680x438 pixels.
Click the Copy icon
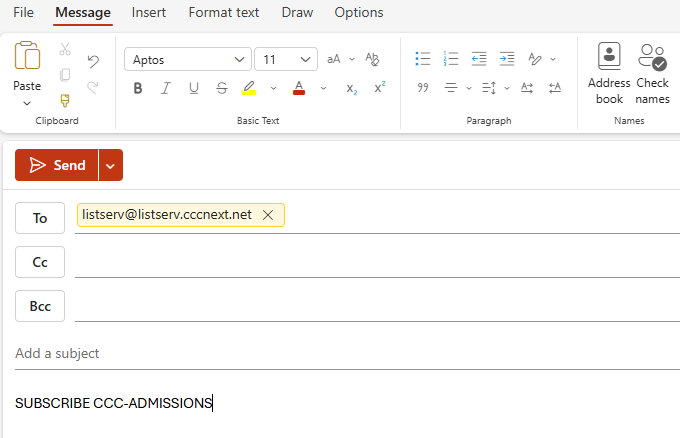pyautogui.click(x=65, y=75)
